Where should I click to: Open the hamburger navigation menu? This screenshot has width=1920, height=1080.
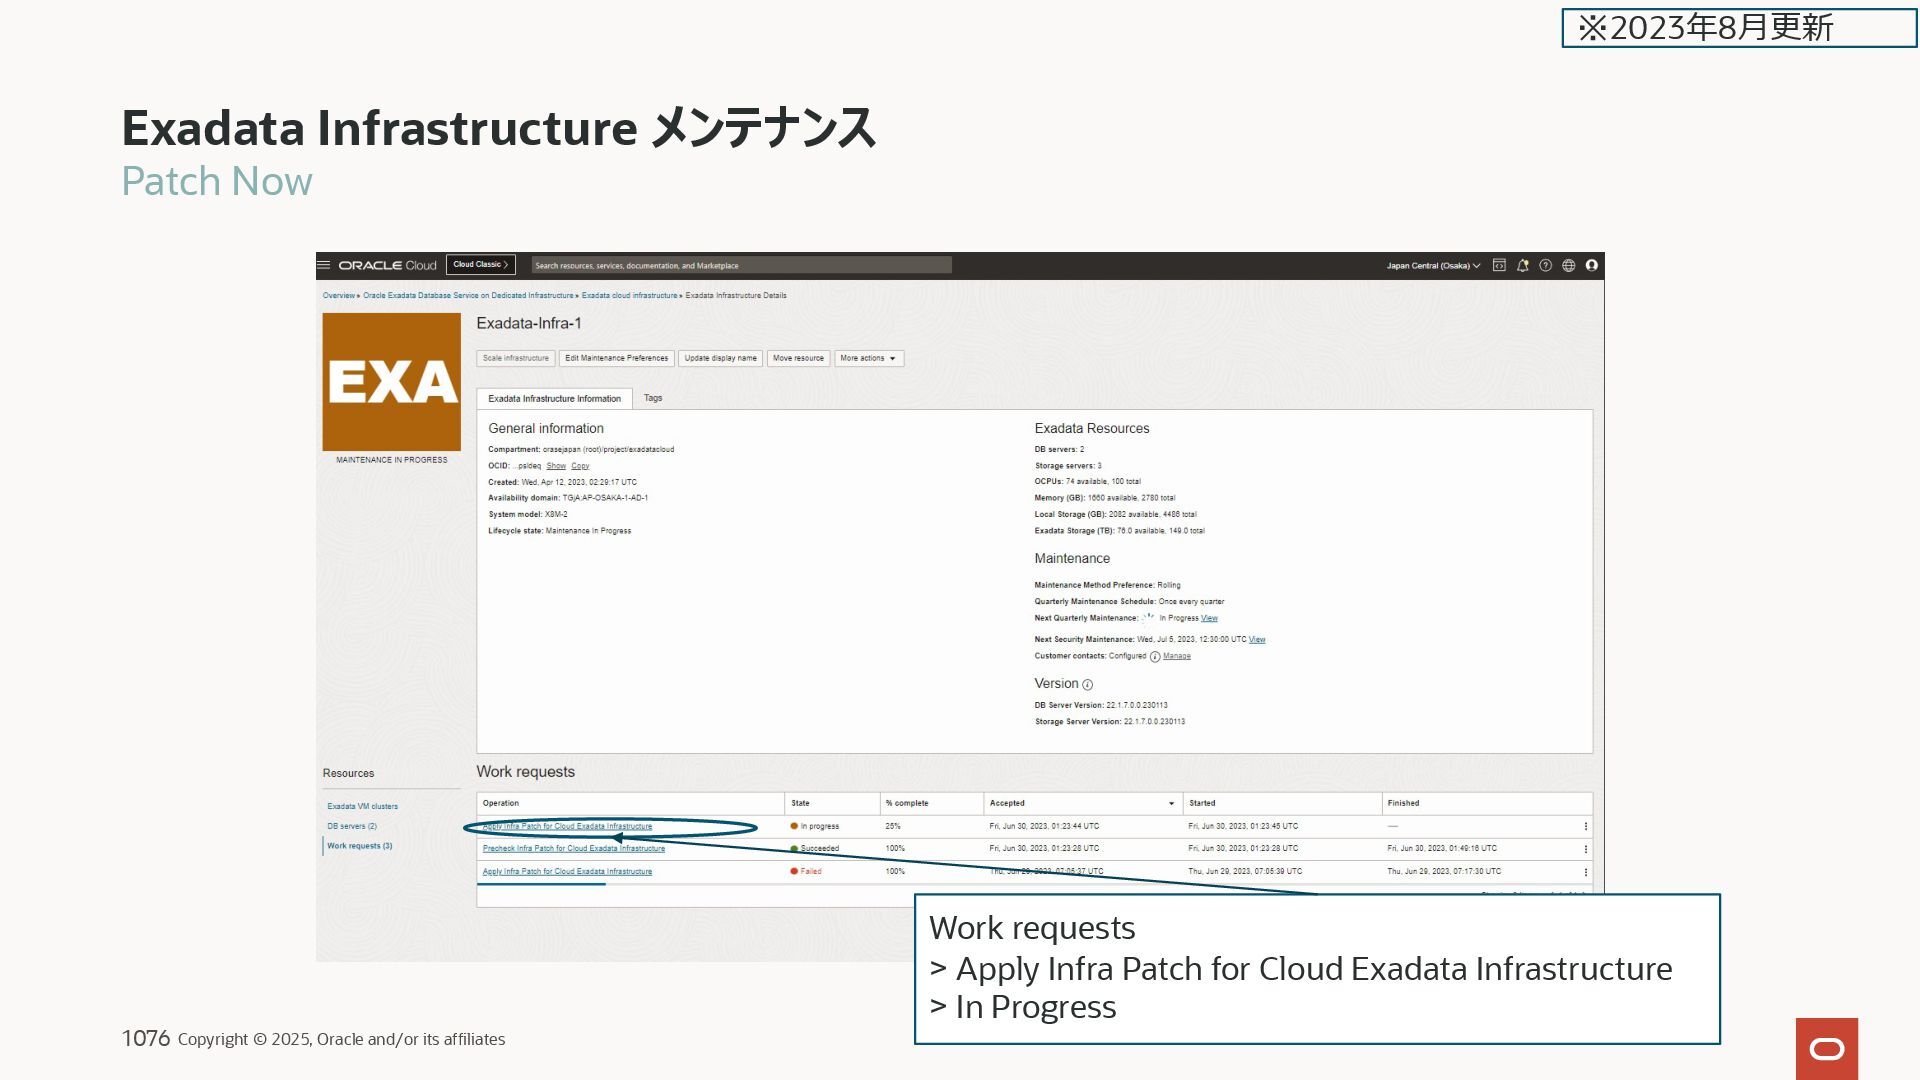tap(323, 265)
